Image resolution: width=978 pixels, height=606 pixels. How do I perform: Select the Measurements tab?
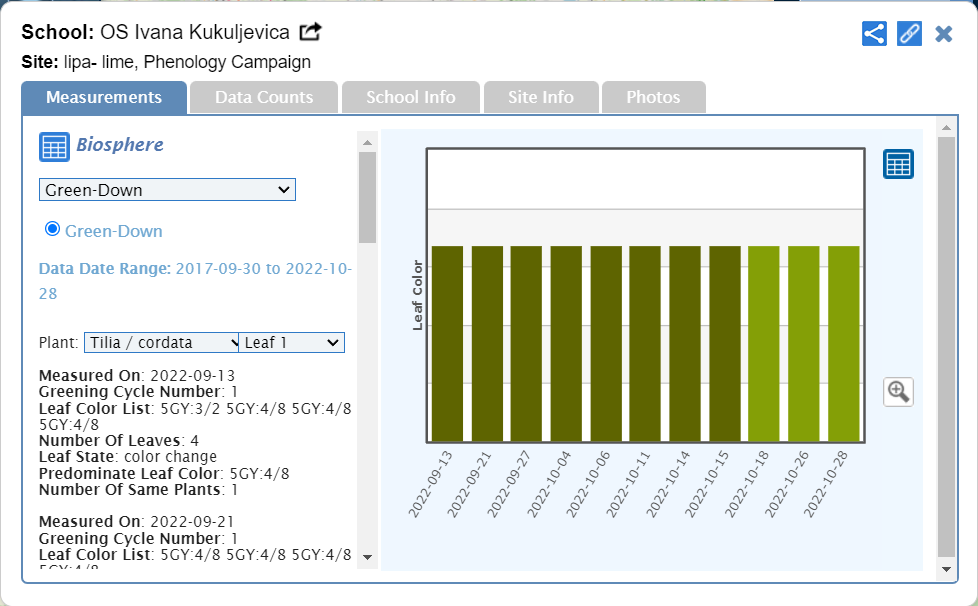104,97
